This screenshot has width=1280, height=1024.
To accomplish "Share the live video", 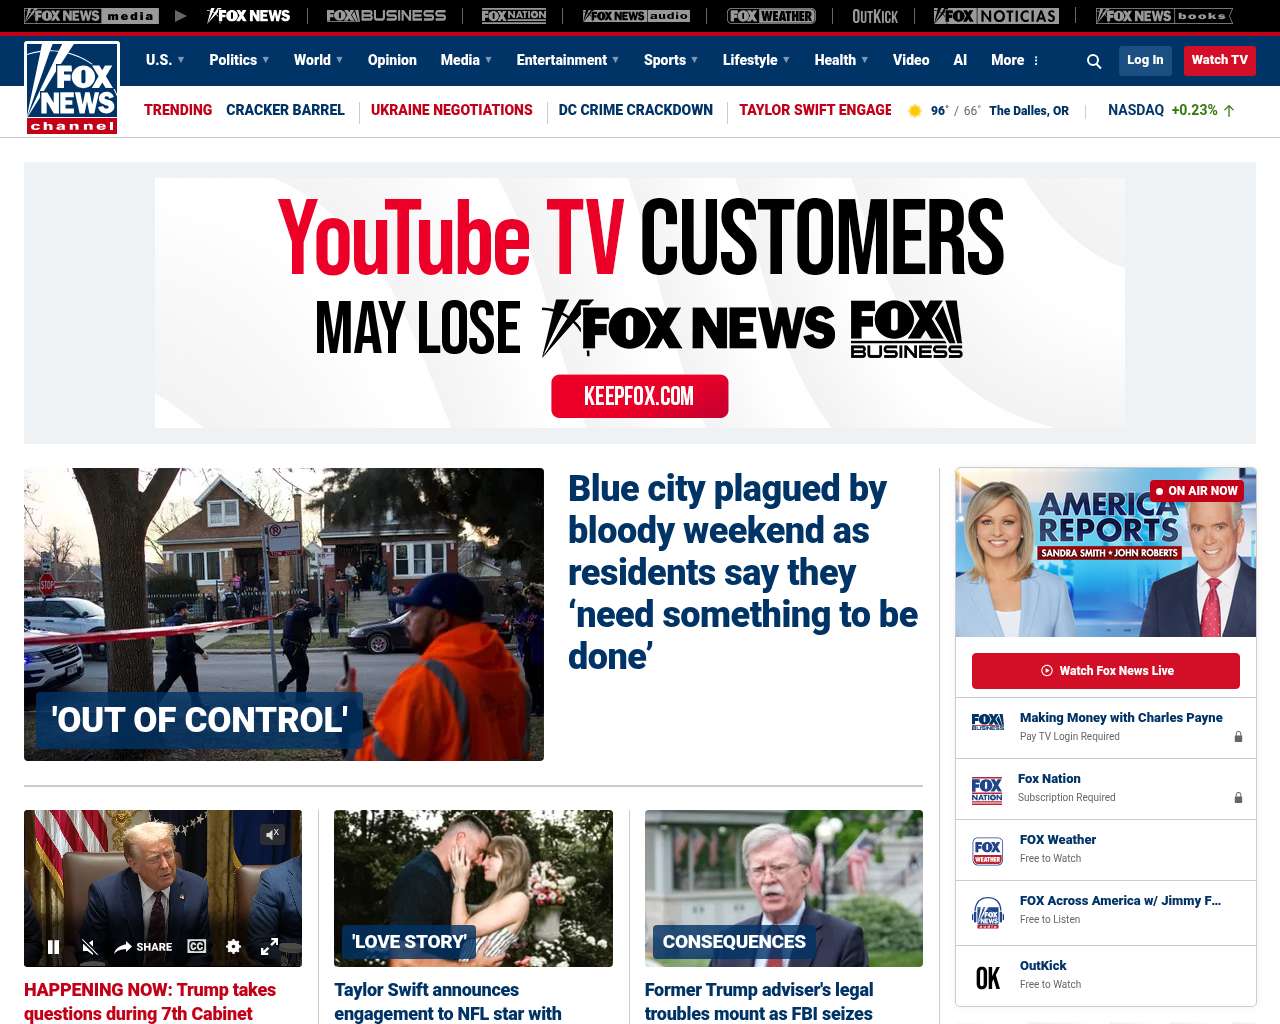I will (143, 947).
